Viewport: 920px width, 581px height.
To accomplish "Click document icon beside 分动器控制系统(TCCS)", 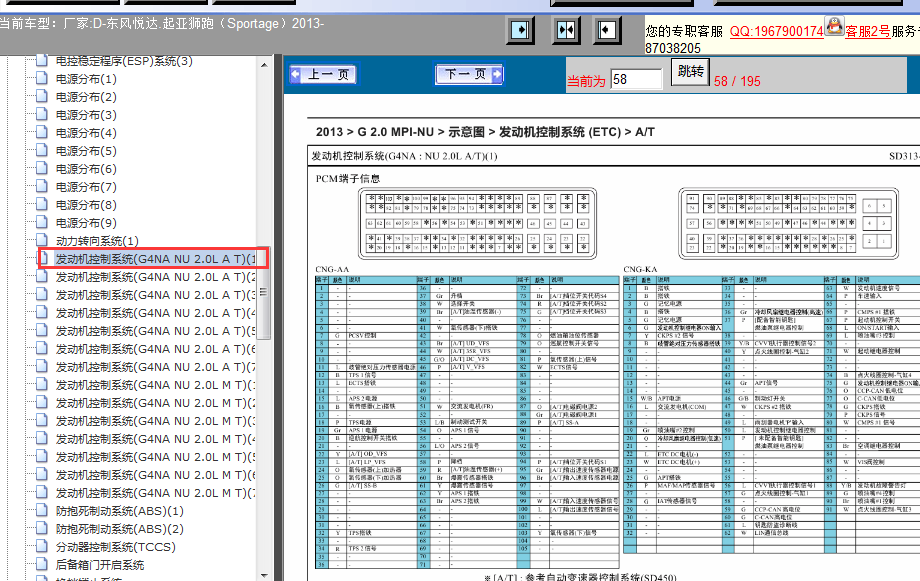I will (x=42, y=546).
